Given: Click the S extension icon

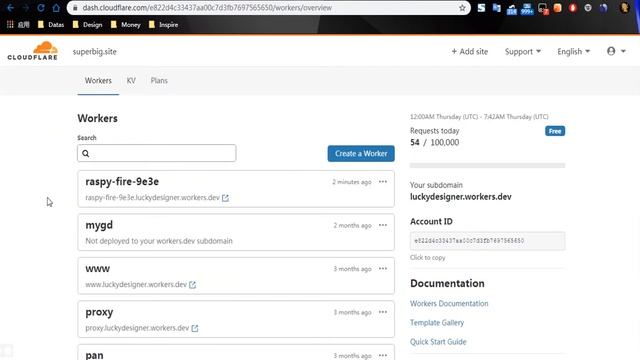Looking at the screenshot, I should 482,8.
